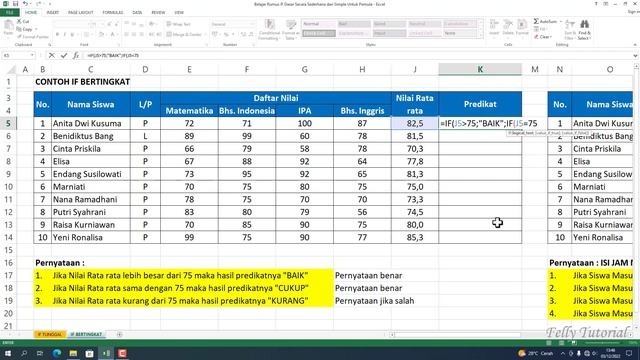Switch to the DATA ribbon tab
The image size is (640, 360).
[137, 13]
